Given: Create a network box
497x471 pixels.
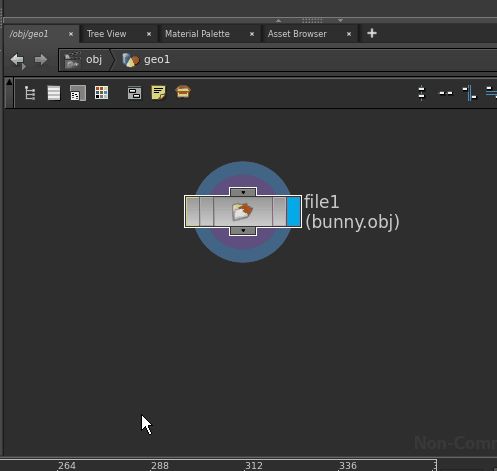Looking at the screenshot, I should [134, 93].
